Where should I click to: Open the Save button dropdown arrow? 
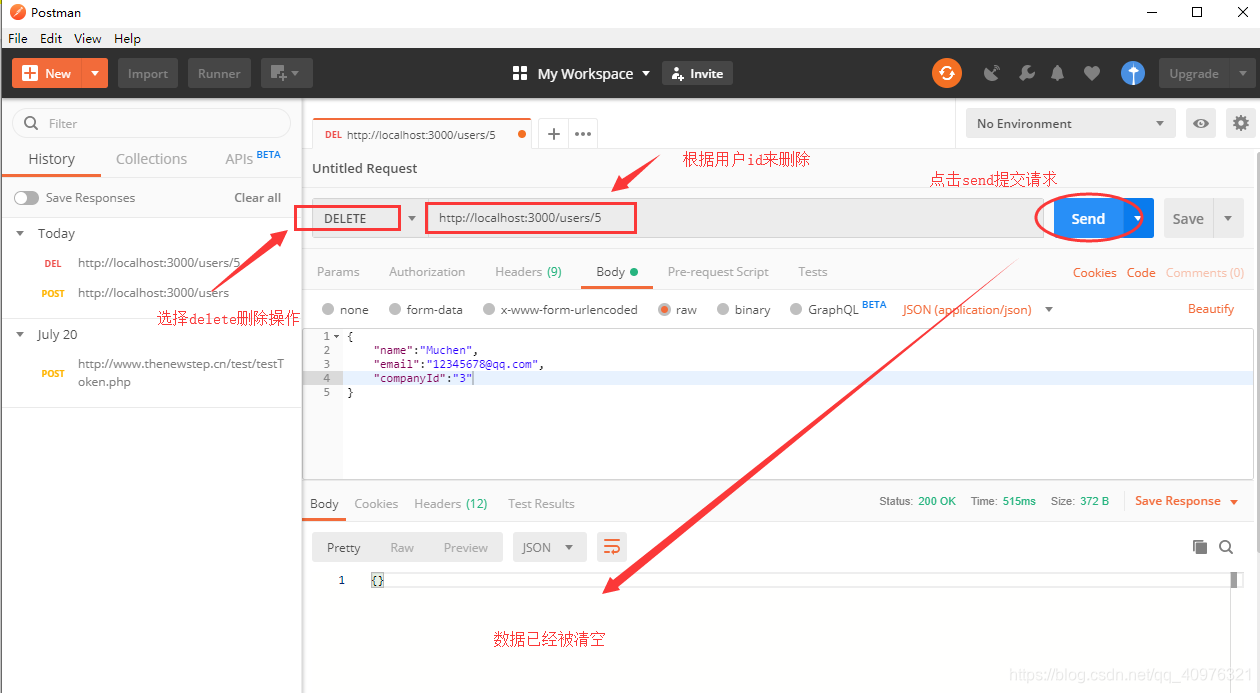pos(1228,219)
